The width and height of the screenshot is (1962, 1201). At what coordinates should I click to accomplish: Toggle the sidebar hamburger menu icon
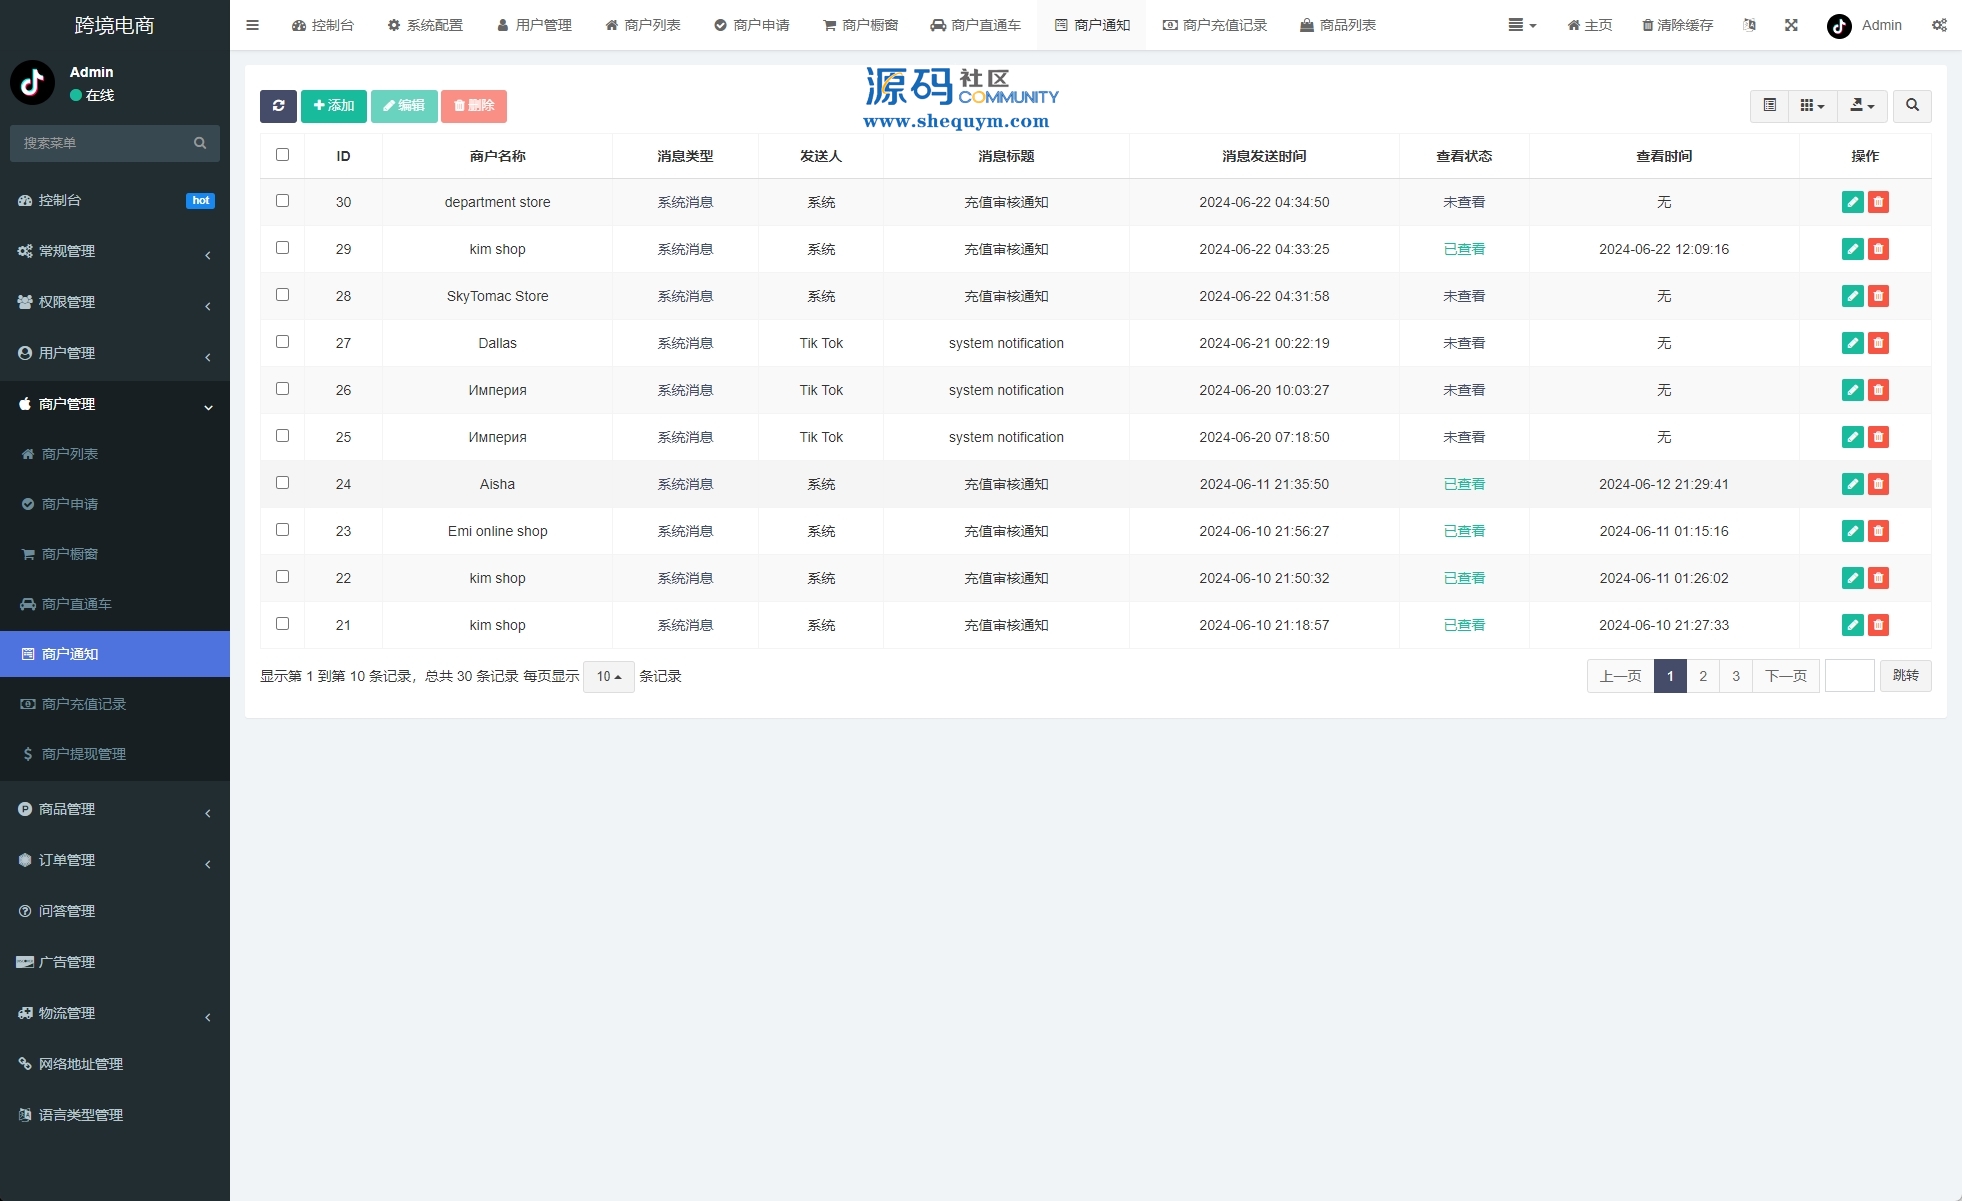[x=253, y=25]
